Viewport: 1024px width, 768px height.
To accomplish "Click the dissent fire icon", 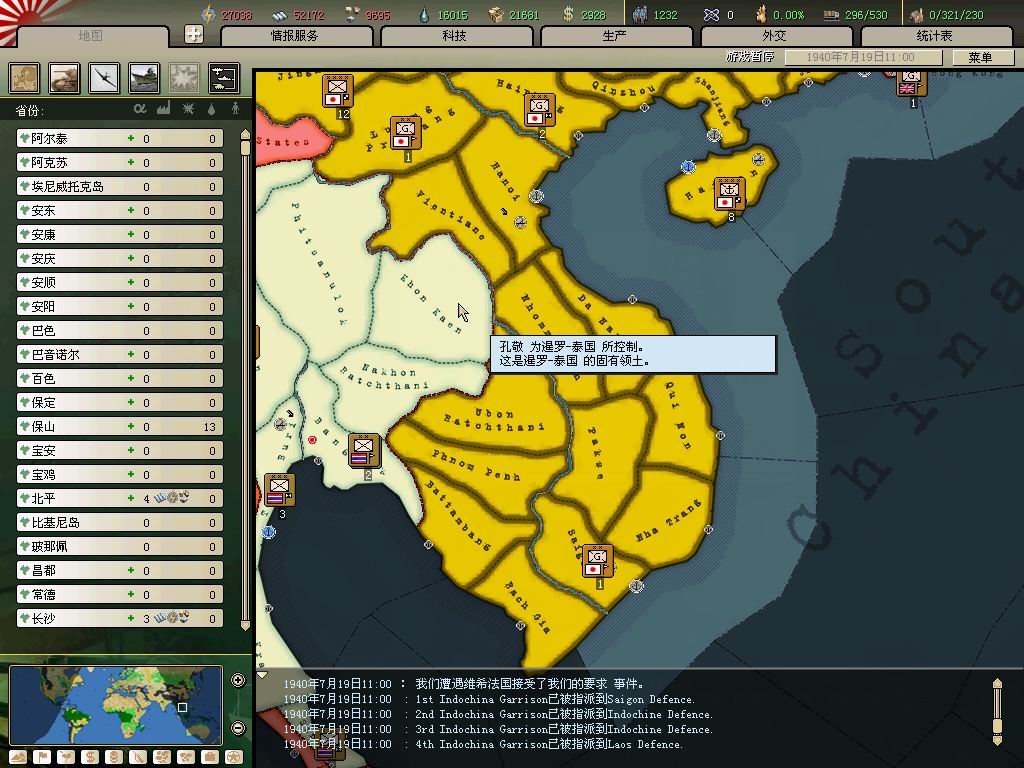I will [761, 14].
